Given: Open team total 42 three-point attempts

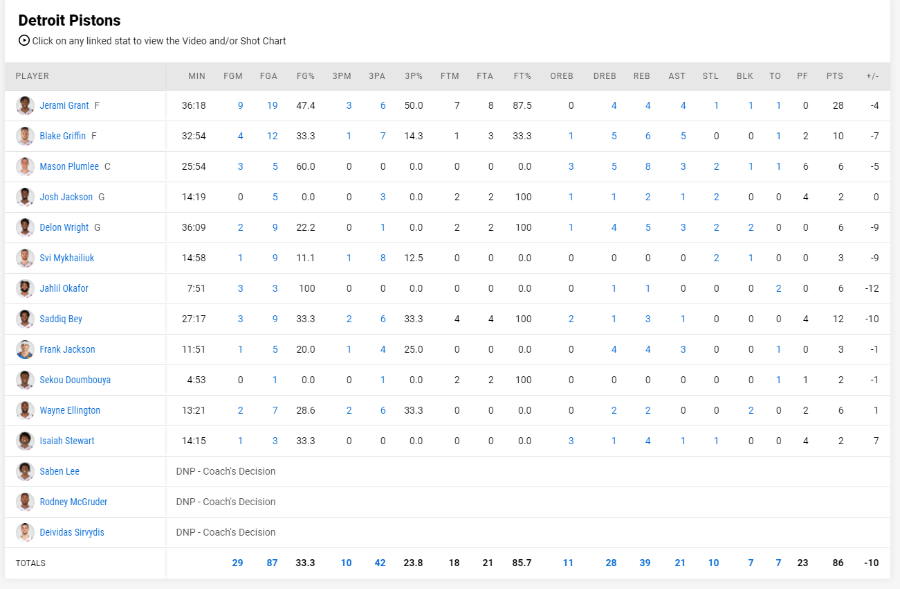Looking at the screenshot, I should 380,563.
